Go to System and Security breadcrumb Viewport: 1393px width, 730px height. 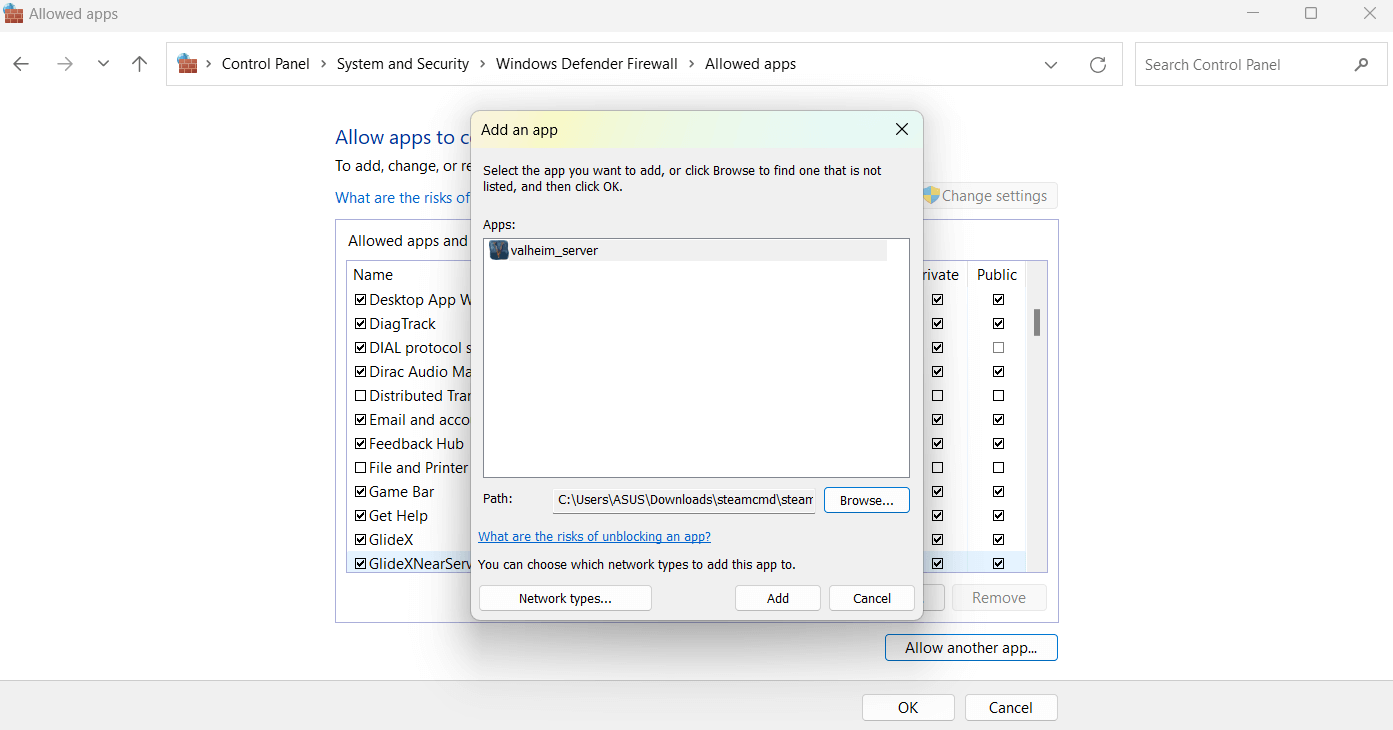(402, 64)
